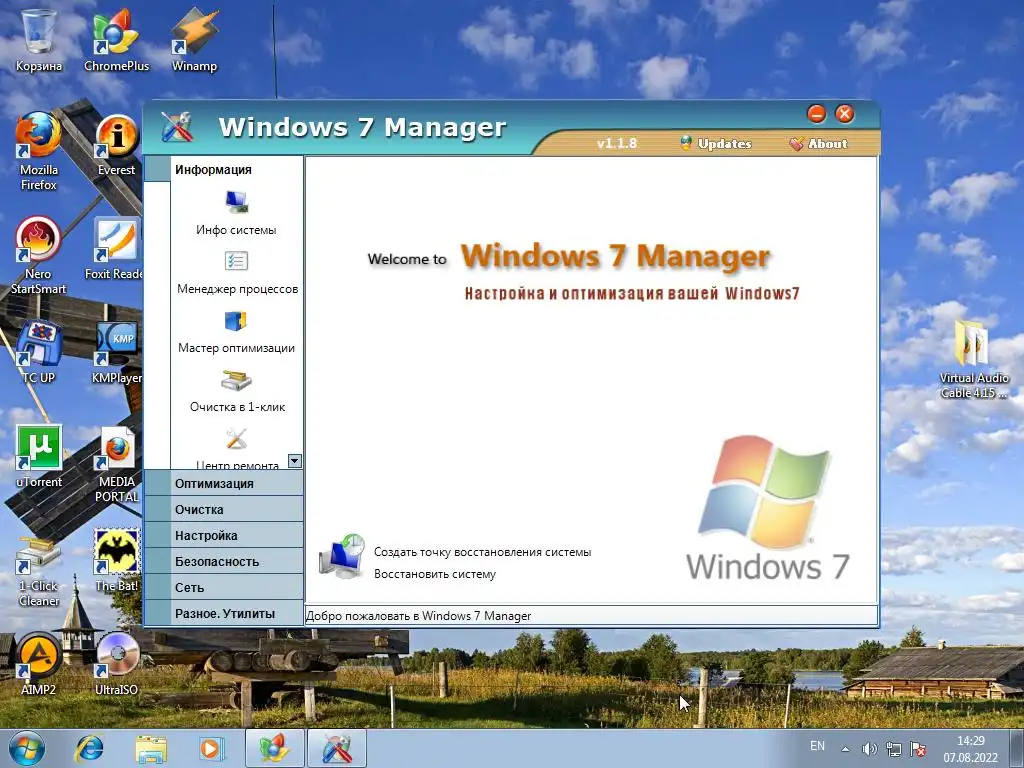Click the Updates button
Viewport: 1024px width, 768px height.
click(716, 144)
